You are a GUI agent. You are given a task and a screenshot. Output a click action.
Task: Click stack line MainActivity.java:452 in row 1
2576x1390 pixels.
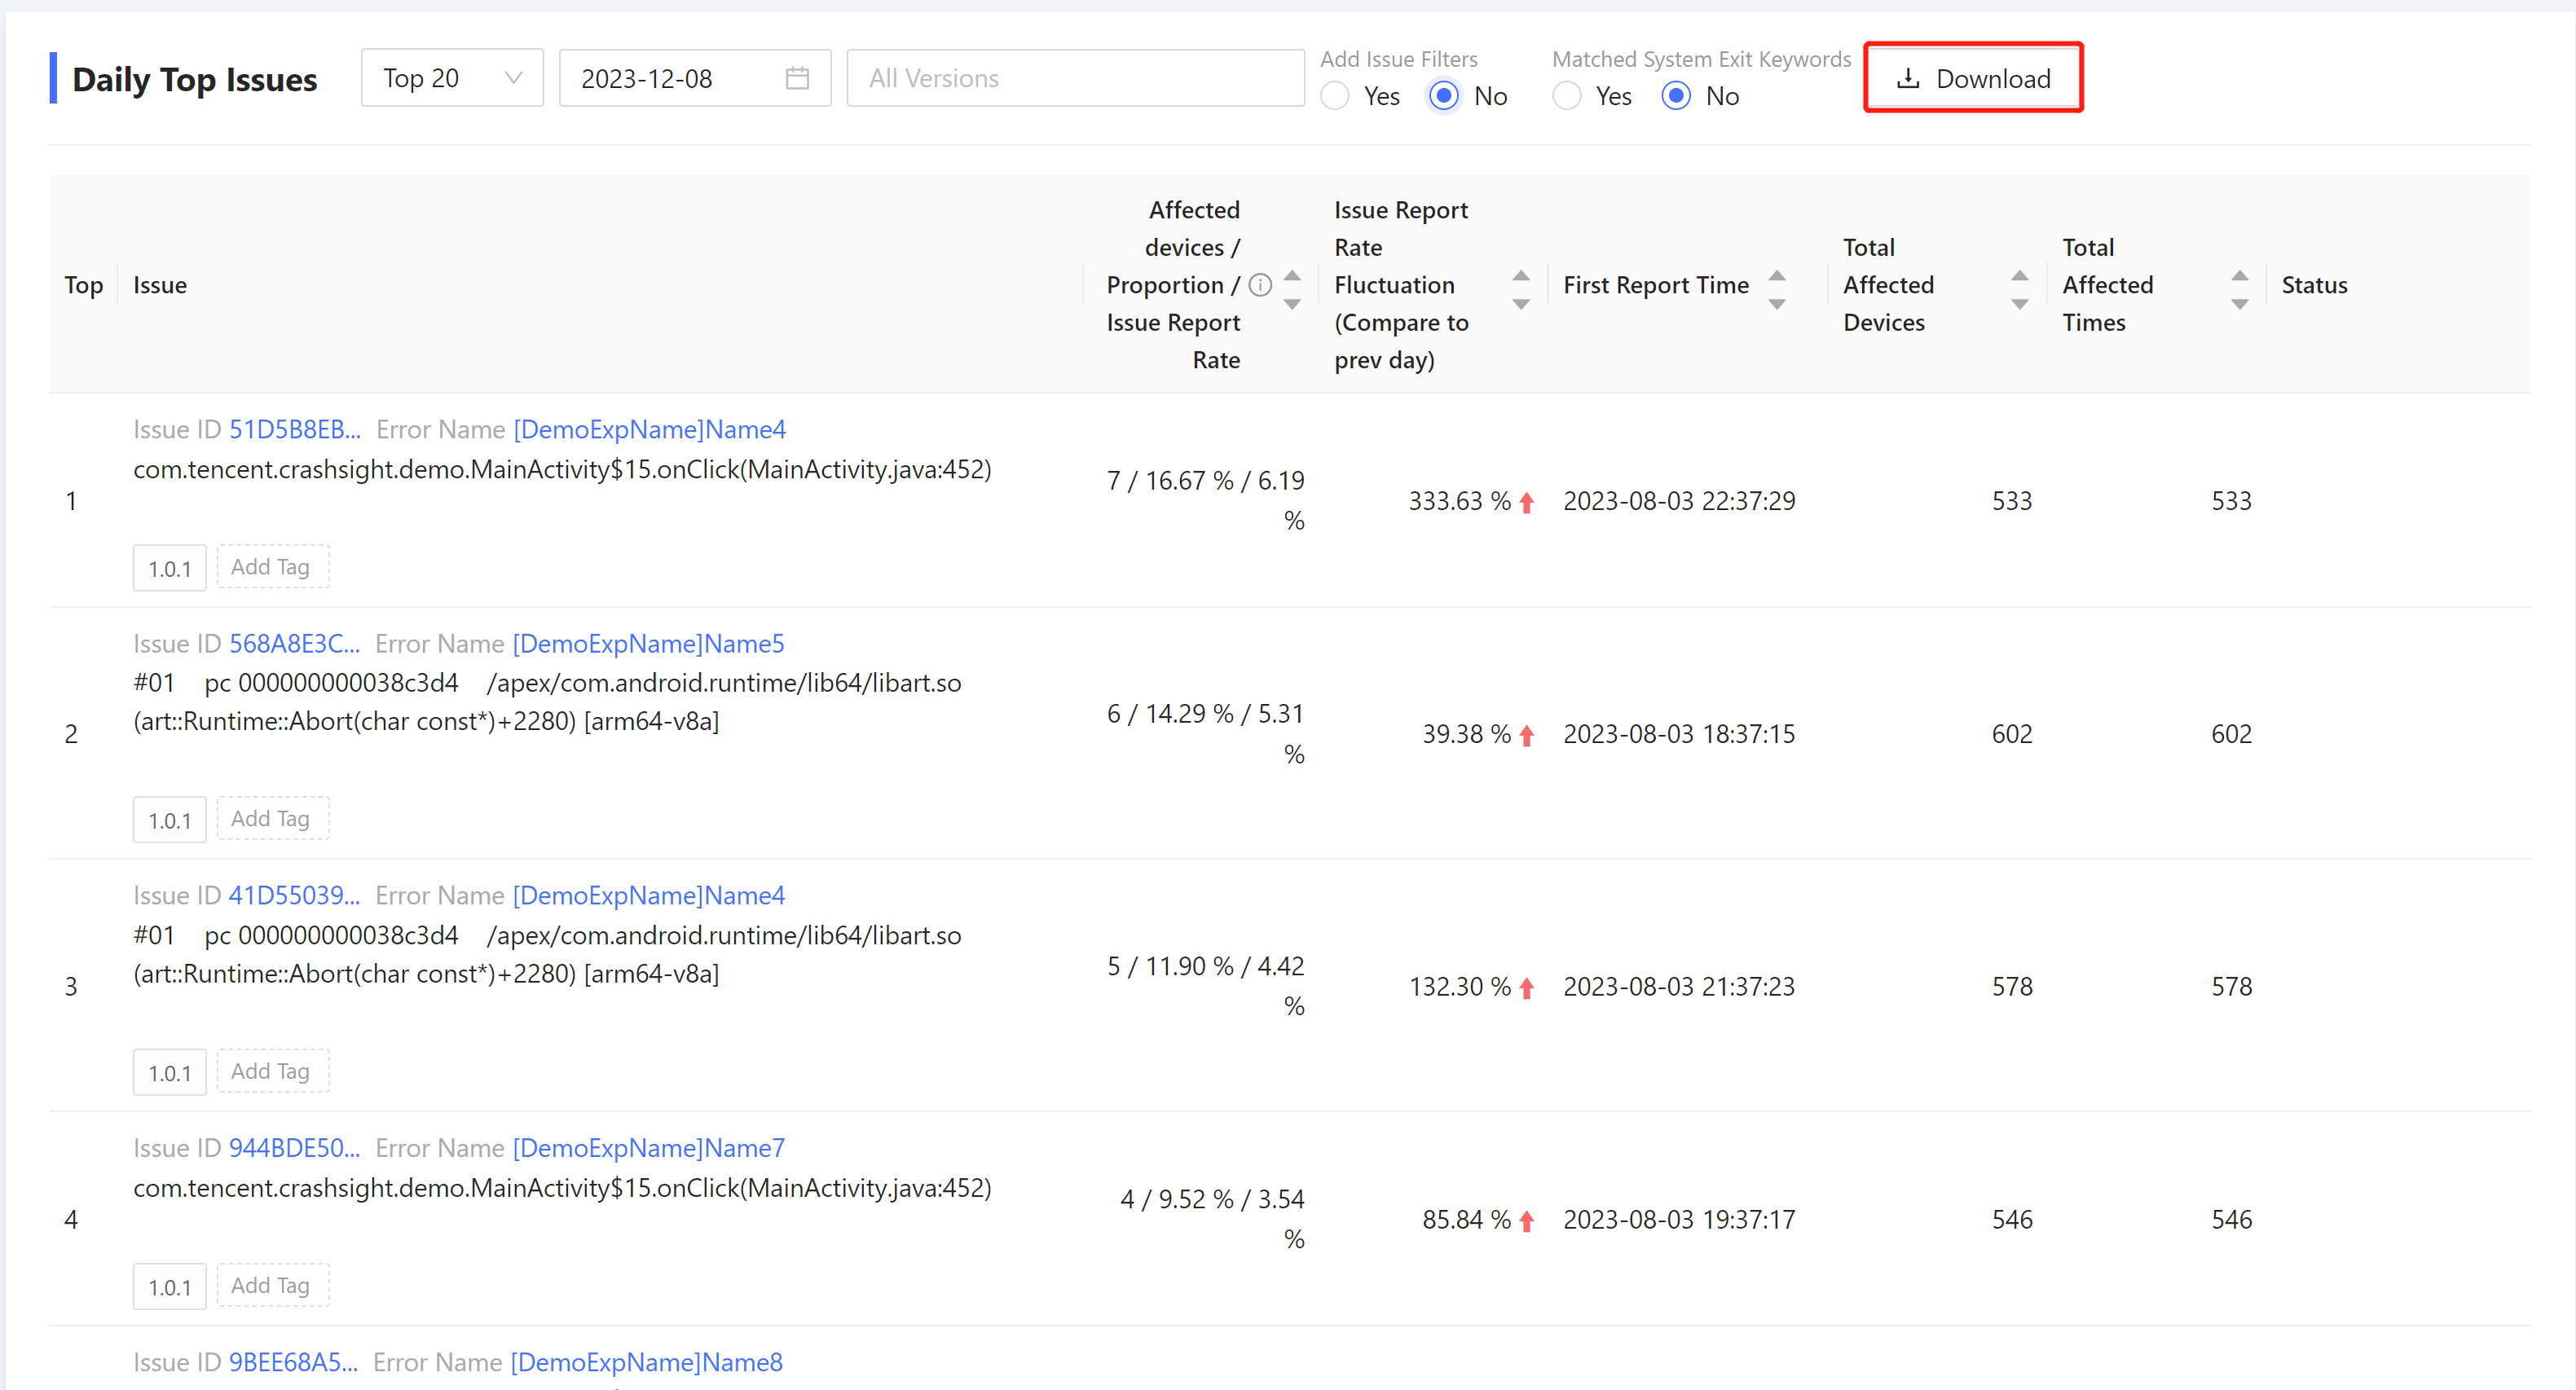point(562,469)
